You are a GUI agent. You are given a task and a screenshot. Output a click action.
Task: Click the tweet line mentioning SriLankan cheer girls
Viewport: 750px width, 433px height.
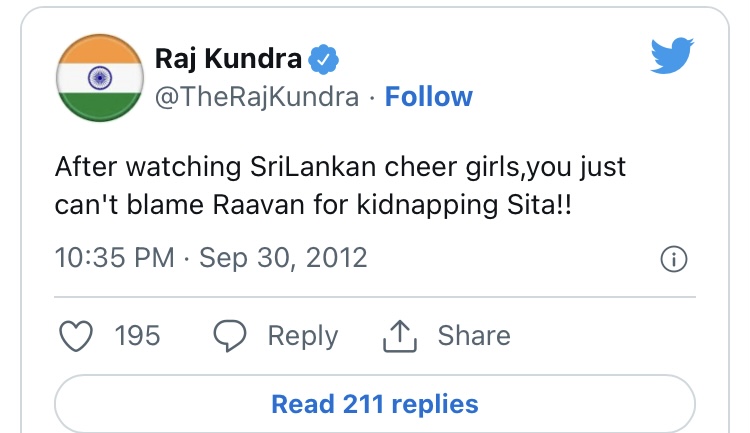point(340,164)
